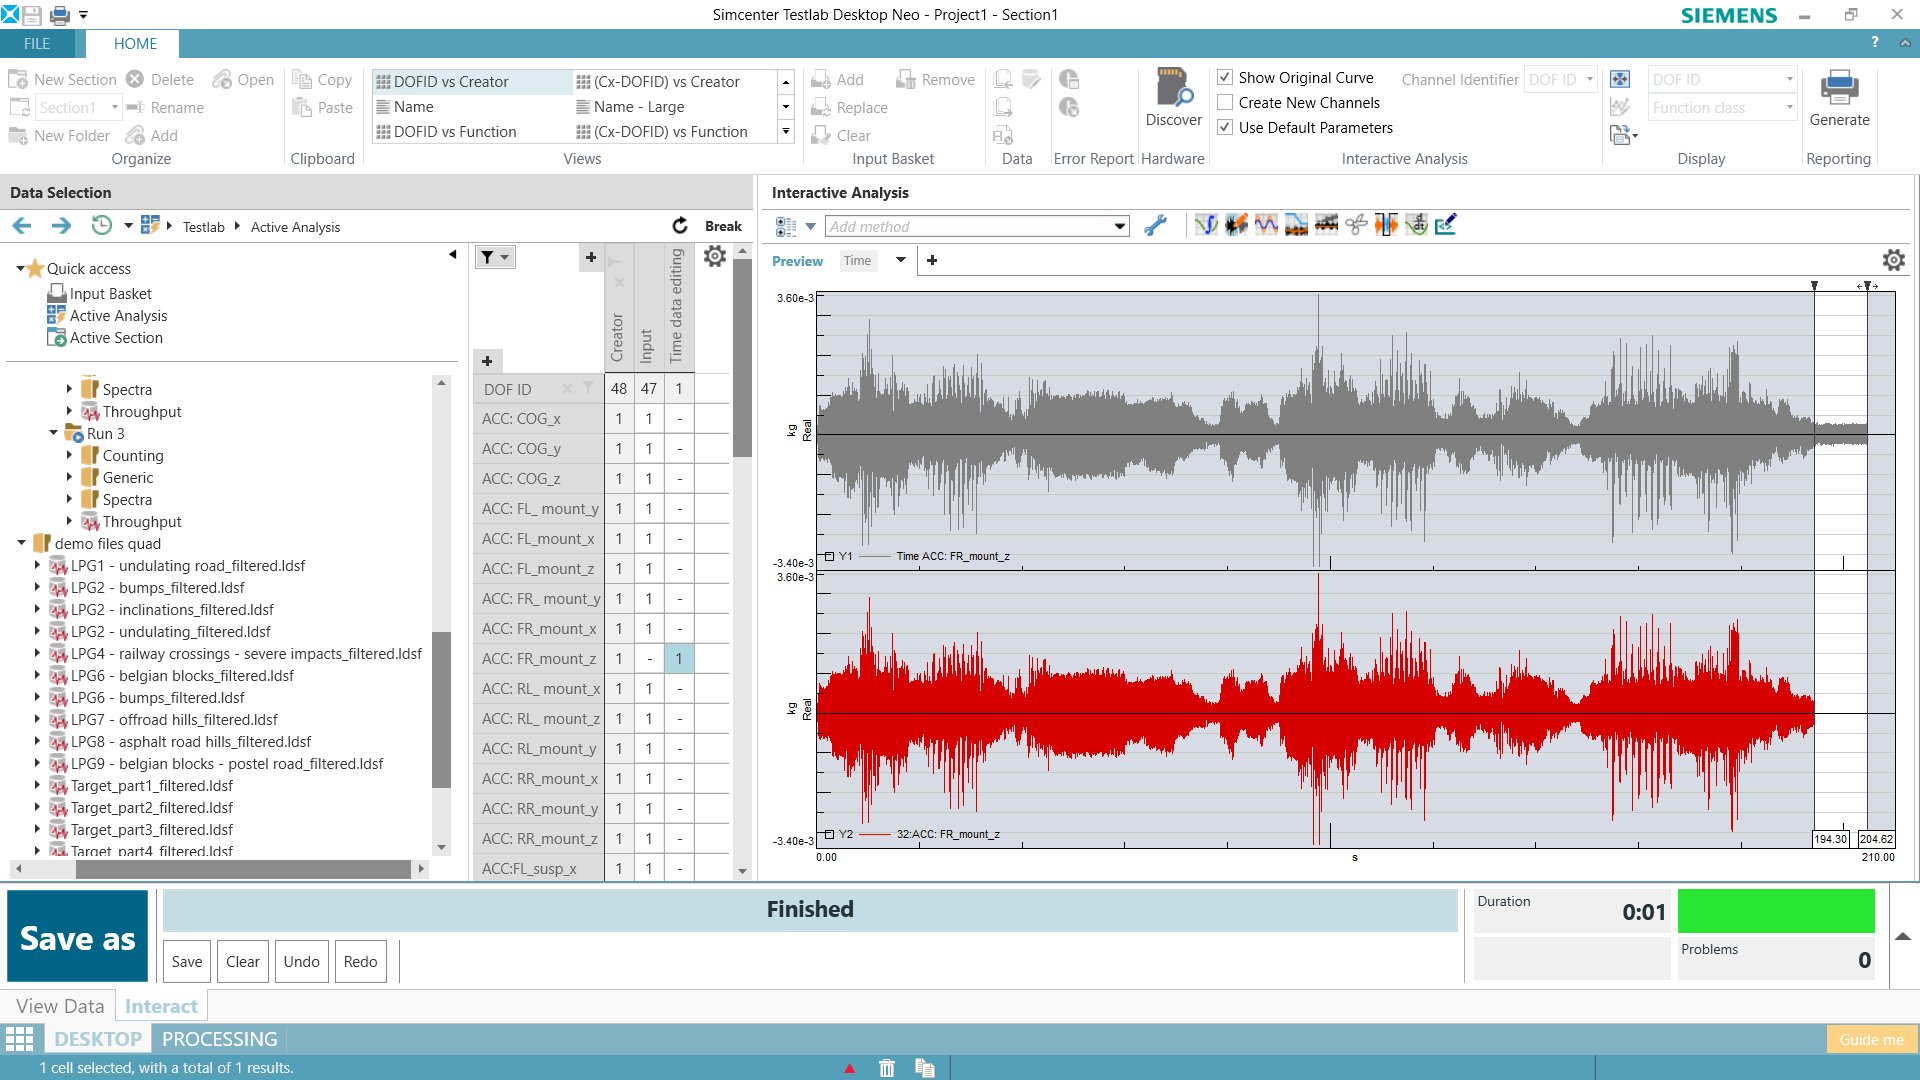The height and width of the screenshot is (1080, 1920).
Task: Select the waveform edit pencil method icon
Action: tap(1236, 225)
